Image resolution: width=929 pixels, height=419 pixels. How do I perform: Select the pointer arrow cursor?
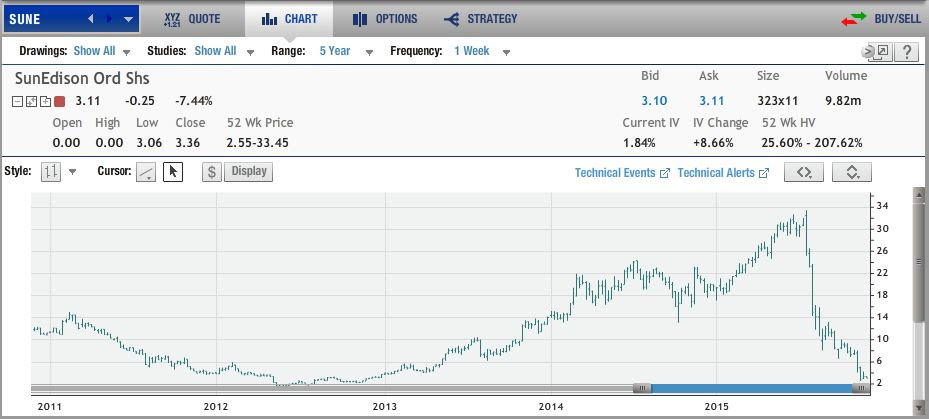point(173,172)
